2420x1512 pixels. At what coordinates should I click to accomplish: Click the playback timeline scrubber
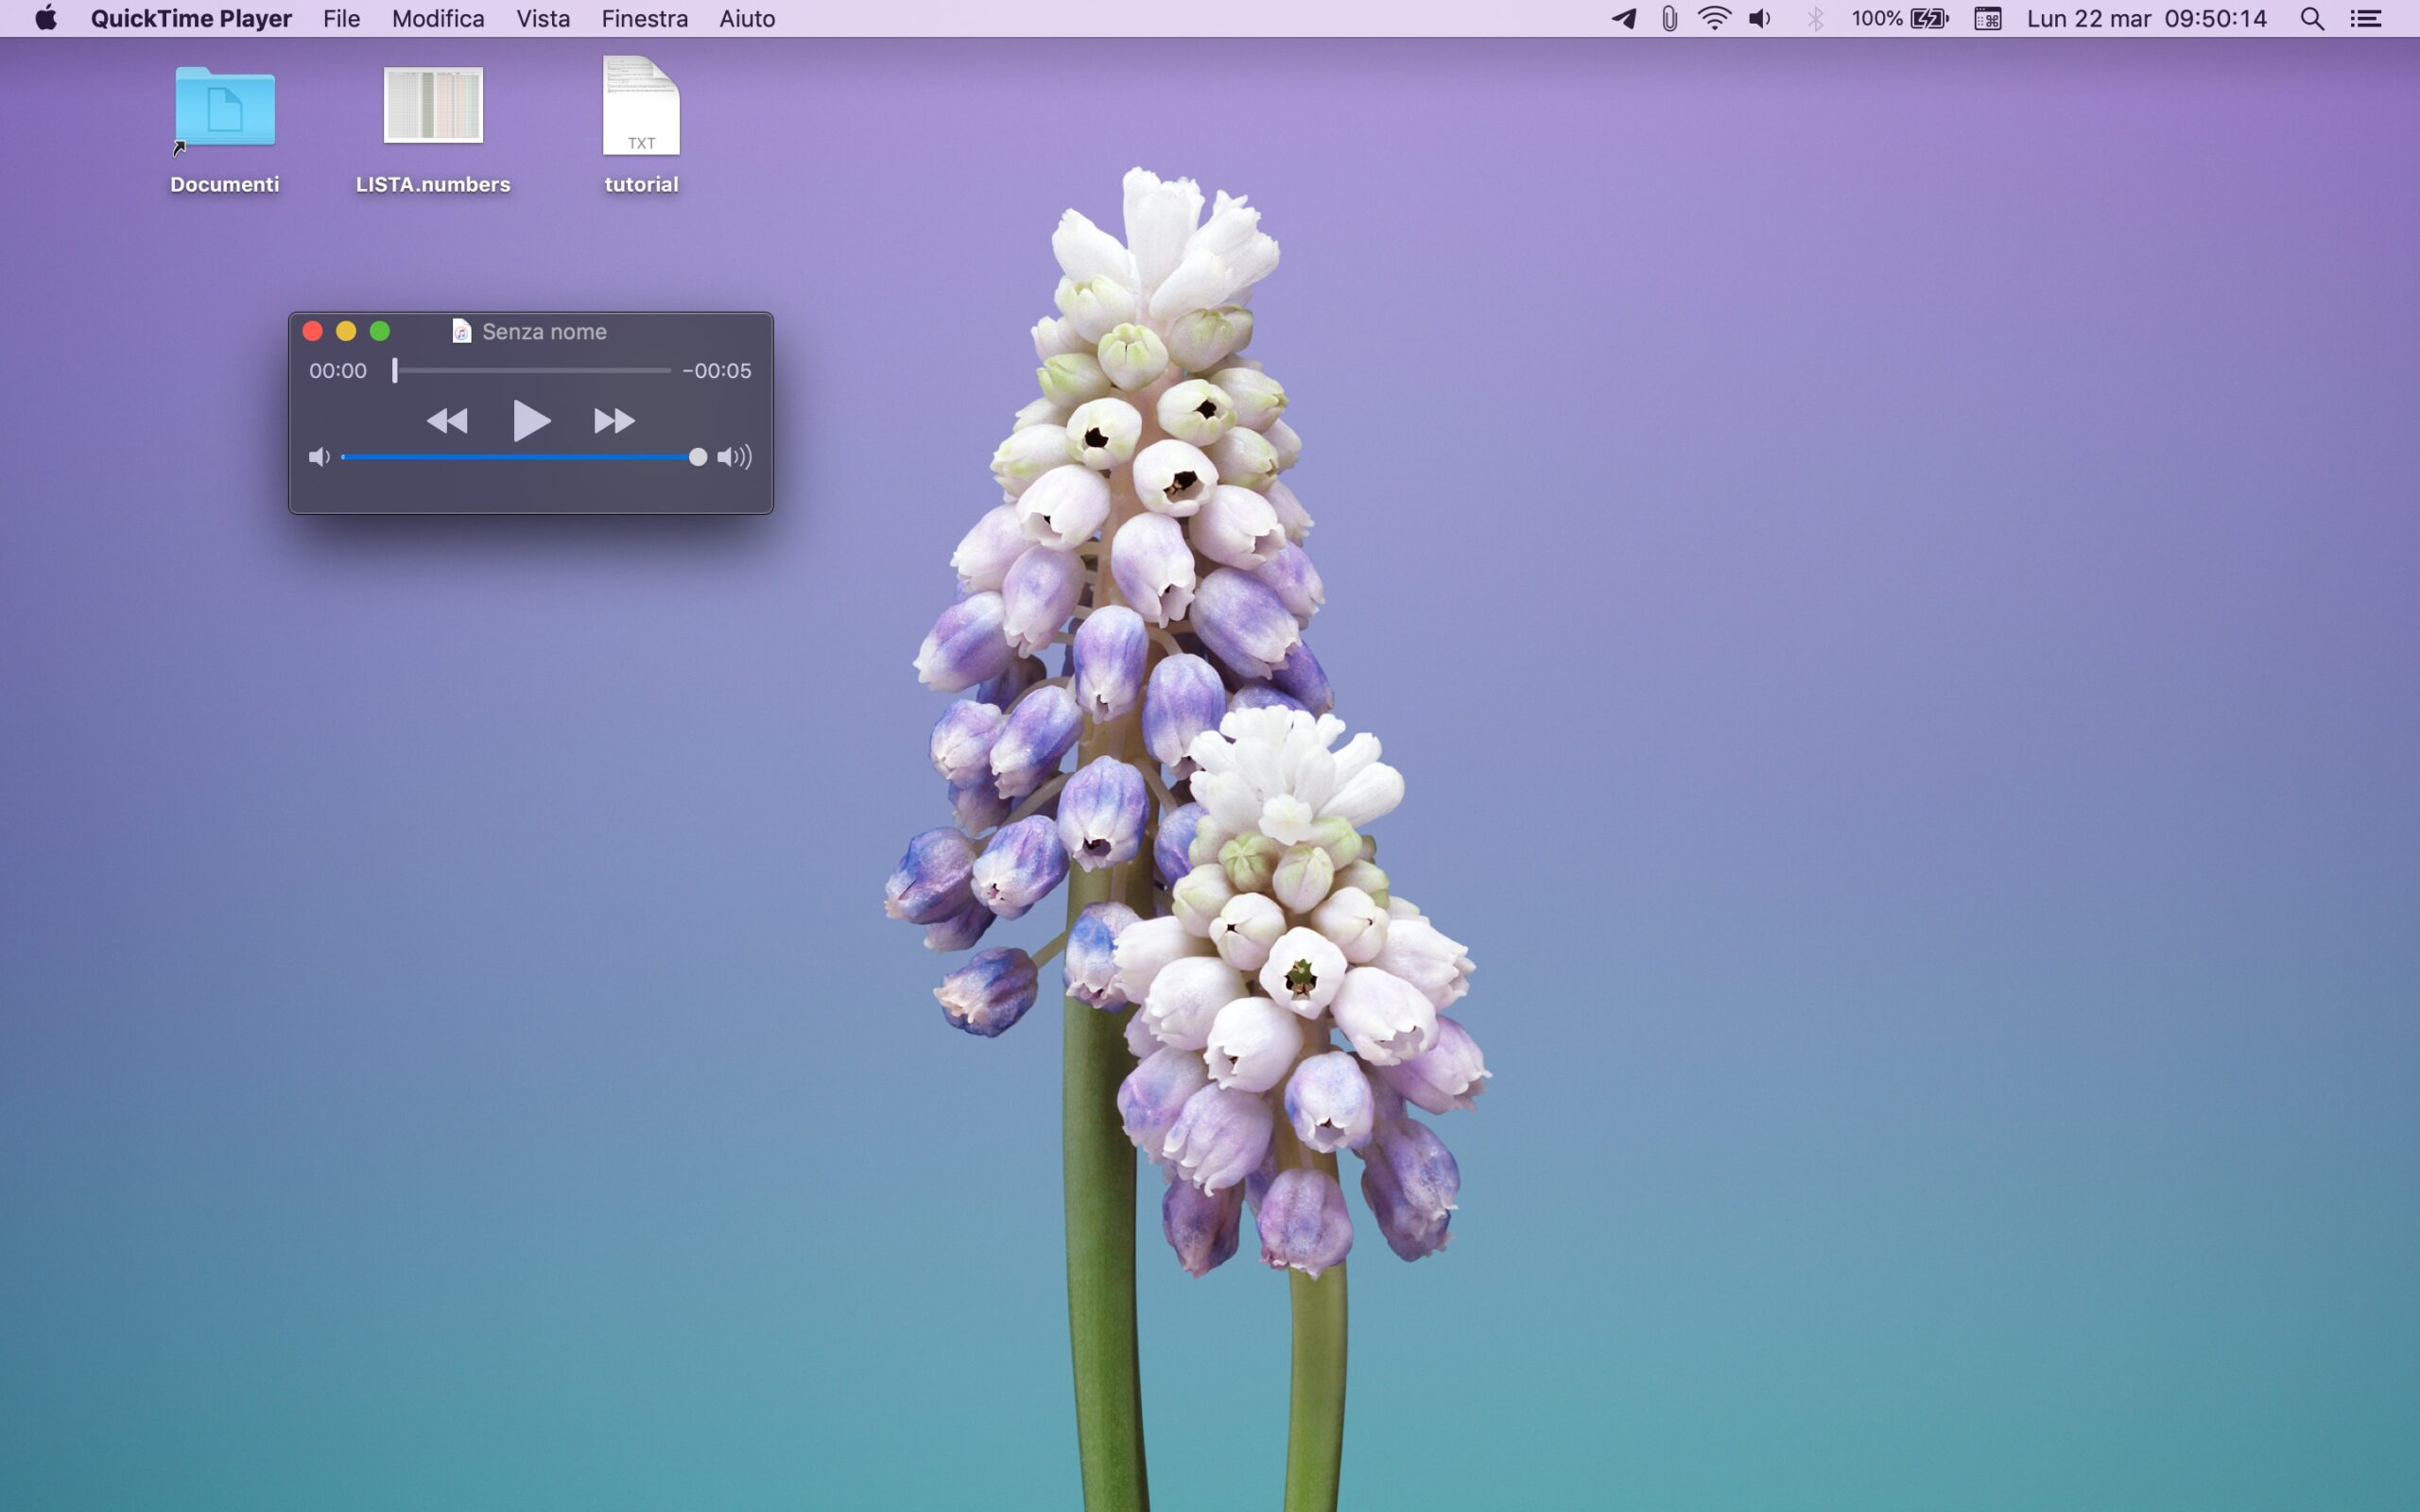[x=395, y=370]
